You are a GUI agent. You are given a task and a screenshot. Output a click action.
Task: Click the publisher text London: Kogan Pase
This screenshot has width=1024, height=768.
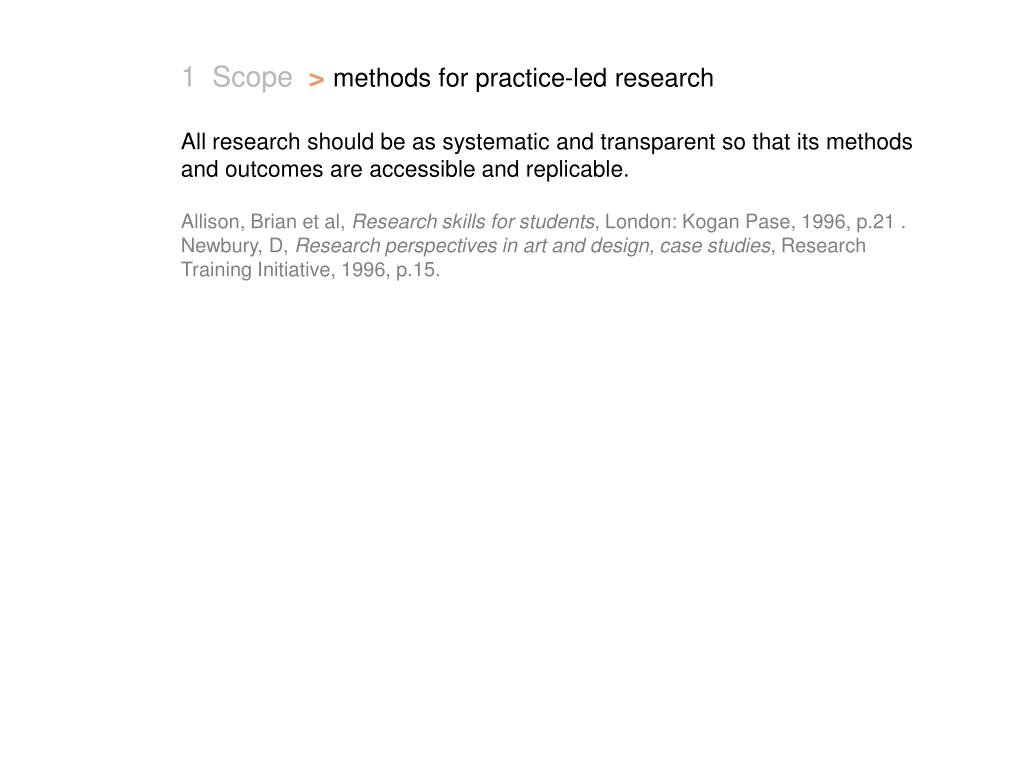[x=699, y=221]
